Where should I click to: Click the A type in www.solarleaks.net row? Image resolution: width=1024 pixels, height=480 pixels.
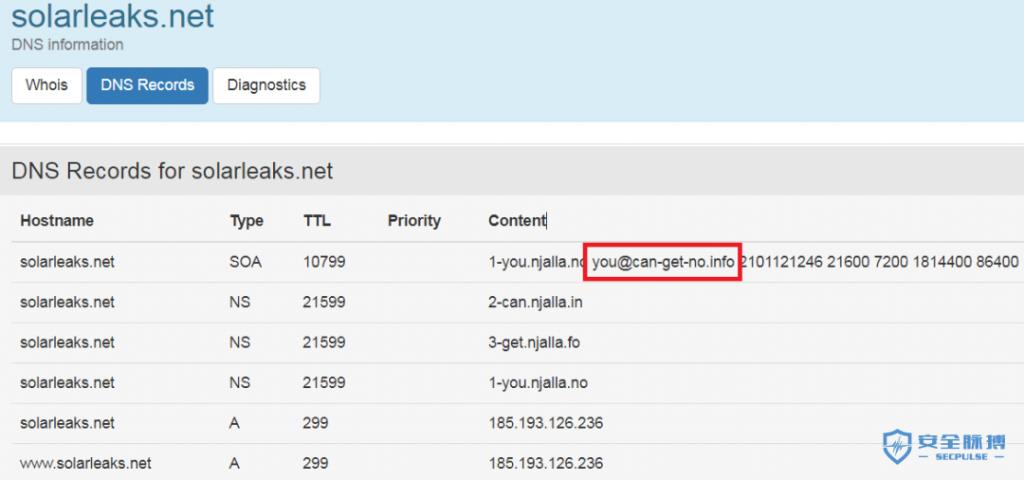pos(235,464)
